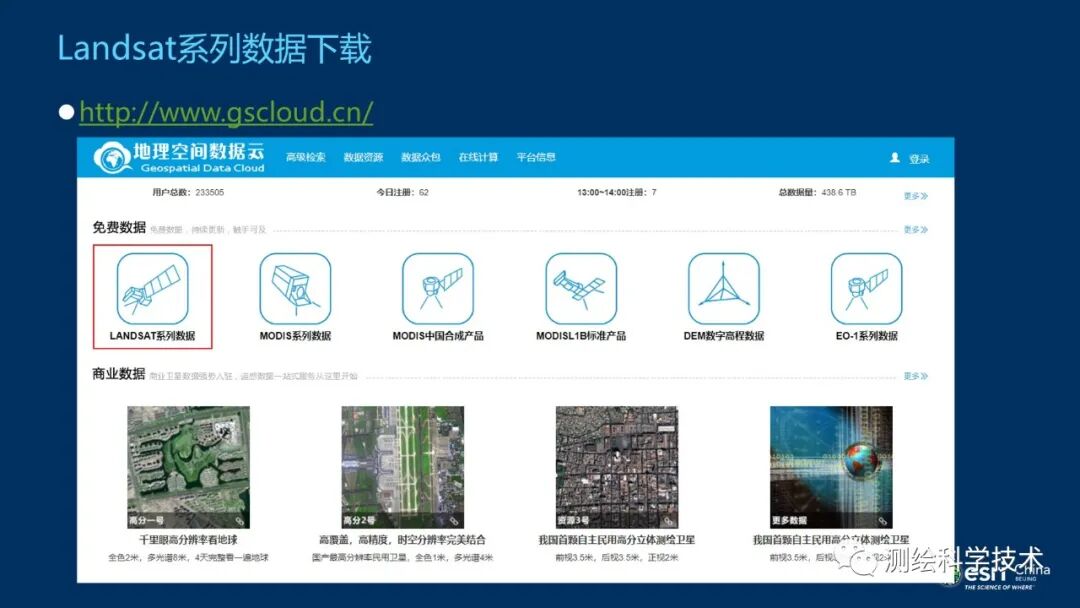Click the 高覆盖，高精度，时空分辨率完美结合 caption

[x=402, y=540]
